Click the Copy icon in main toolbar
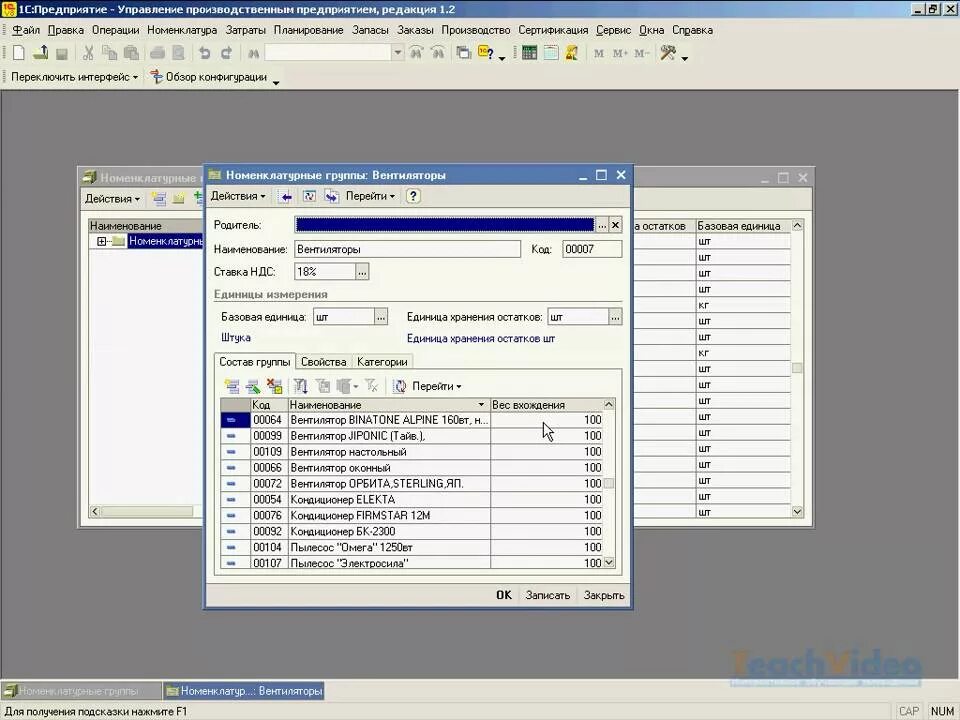This screenshot has height=720, width=960. tap(110, 53)
